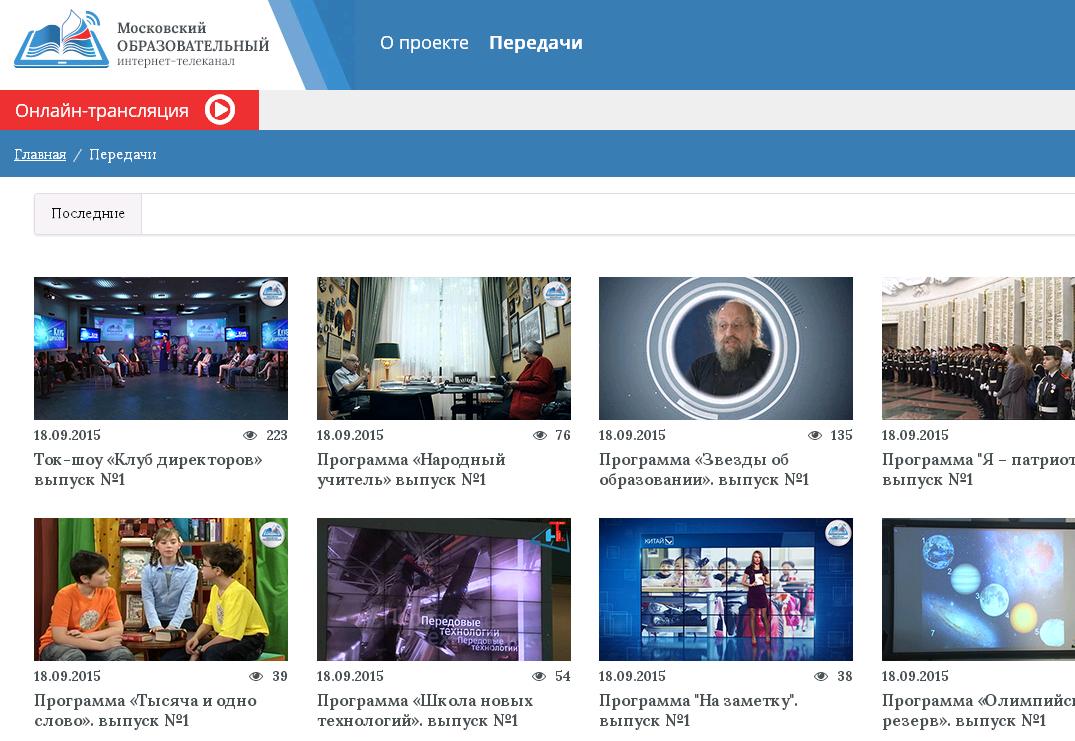Click date 18.09.2015 under Народный учитель
Image resolution: width=1075 pixels, height=741 pixels.
[350, 435]
